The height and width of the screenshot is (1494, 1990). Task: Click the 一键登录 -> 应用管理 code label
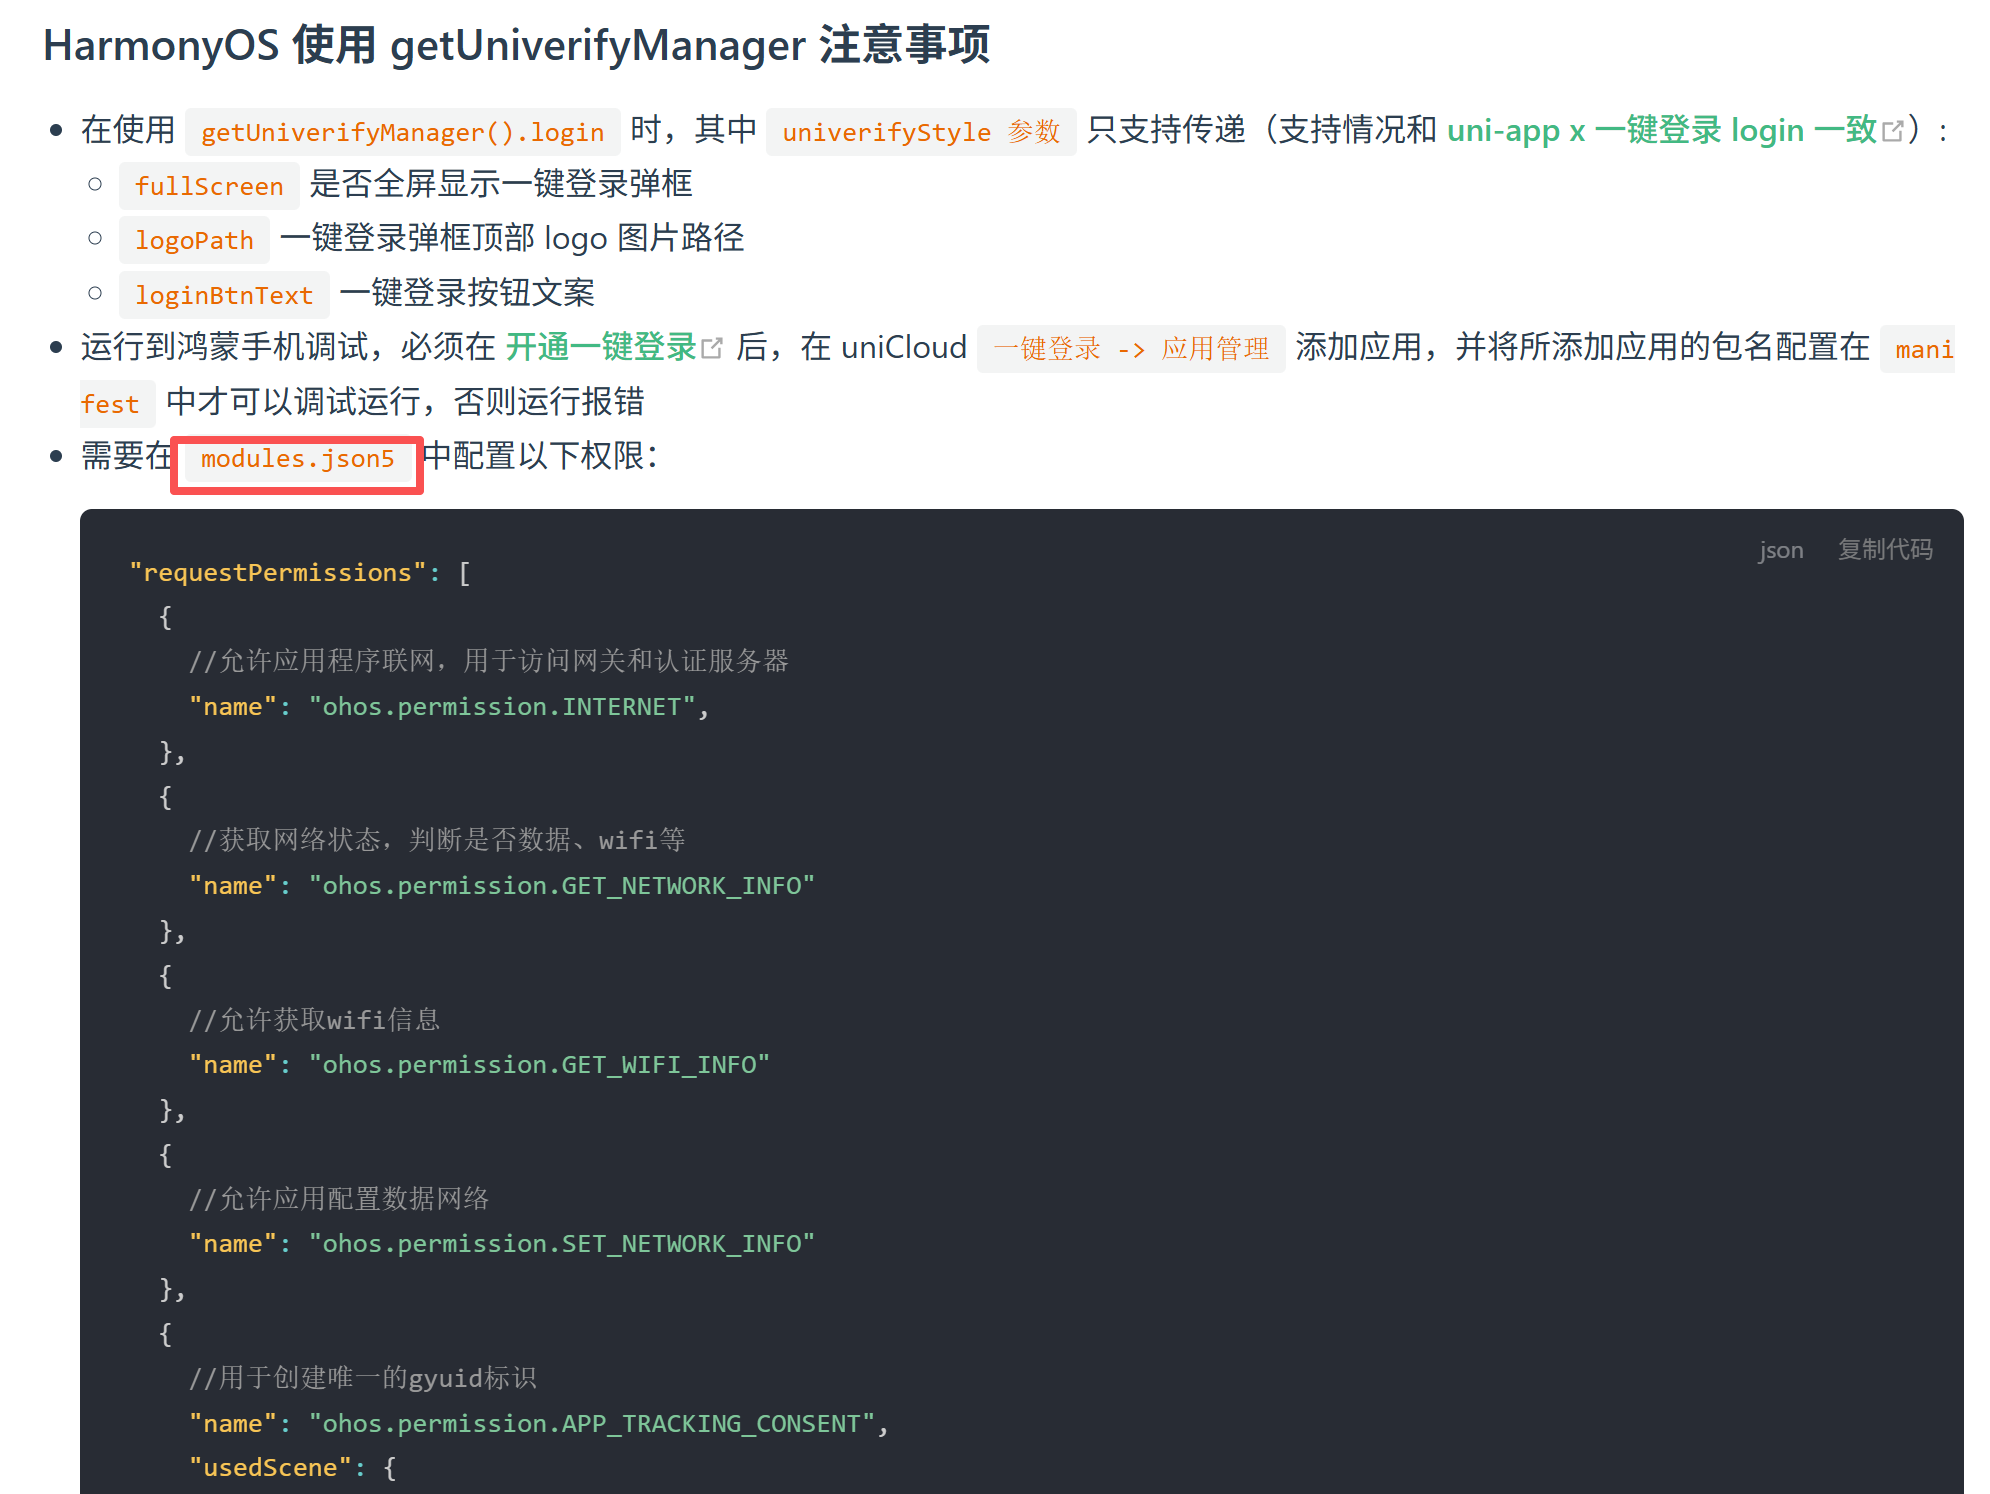pos(1130,349)
